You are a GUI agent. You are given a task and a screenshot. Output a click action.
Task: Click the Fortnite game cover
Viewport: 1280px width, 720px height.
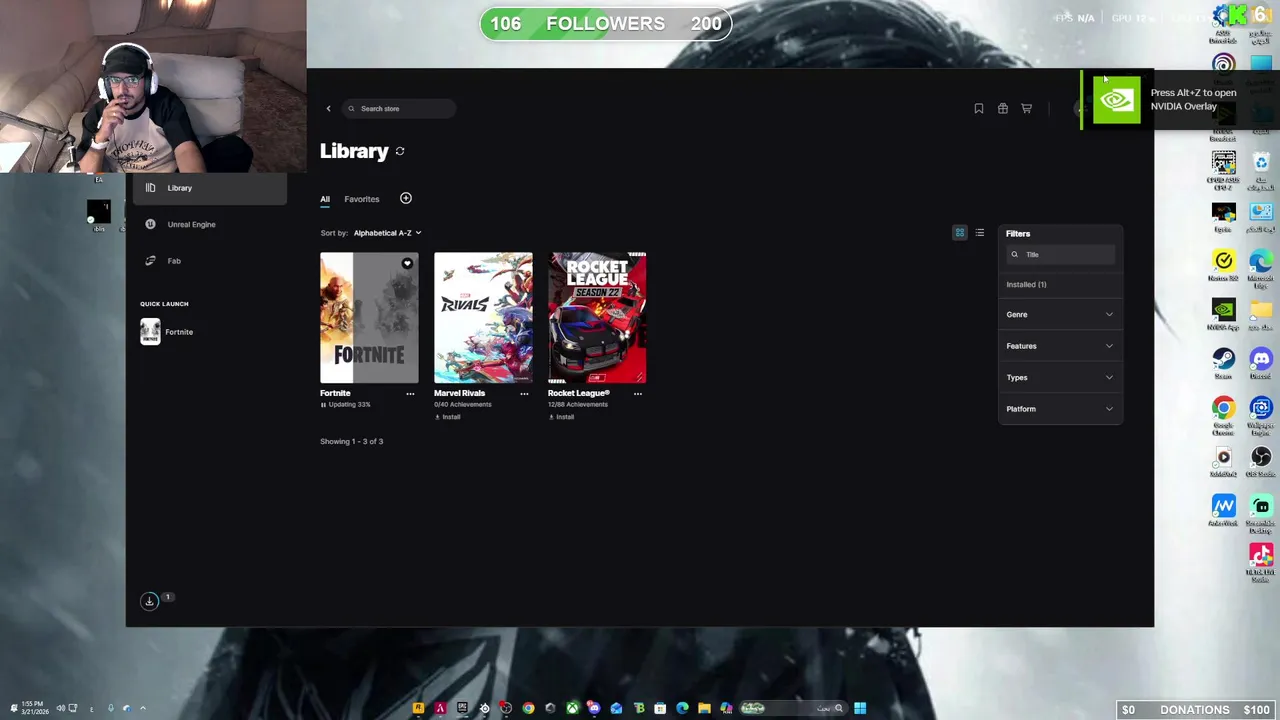coord(369,318)
